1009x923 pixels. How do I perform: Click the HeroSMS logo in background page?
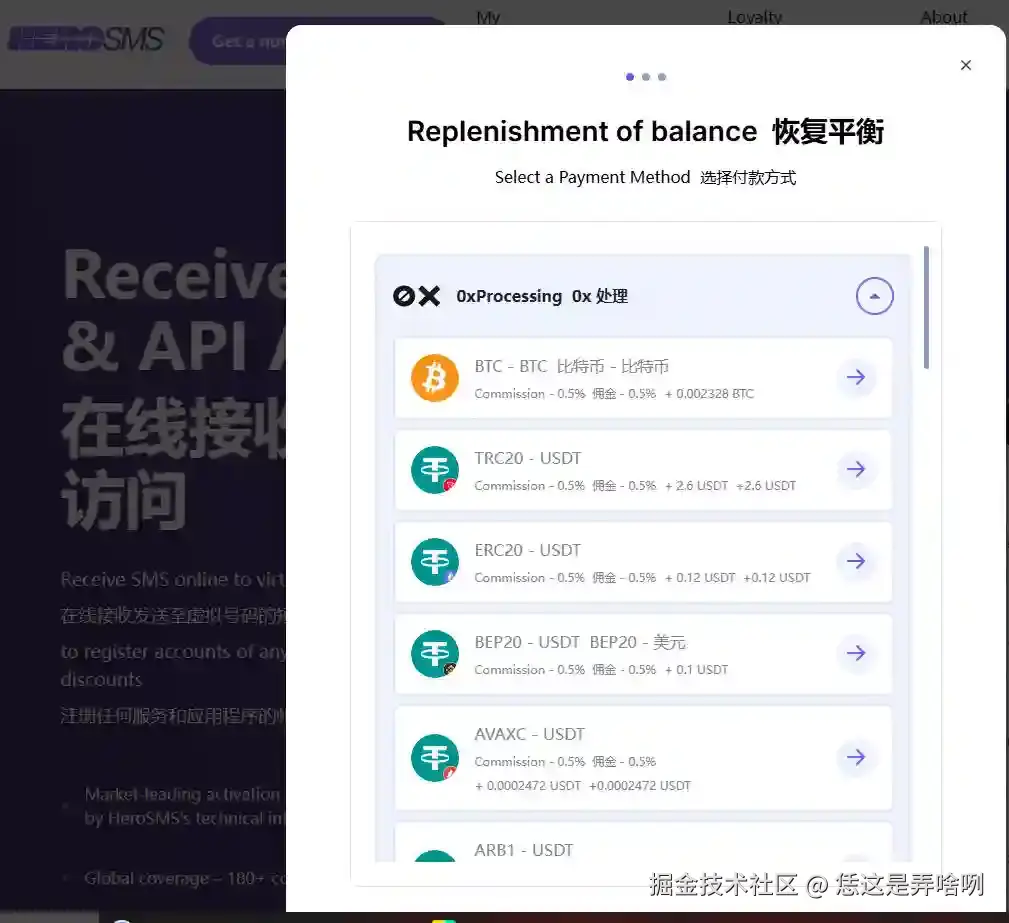(86, 39)
